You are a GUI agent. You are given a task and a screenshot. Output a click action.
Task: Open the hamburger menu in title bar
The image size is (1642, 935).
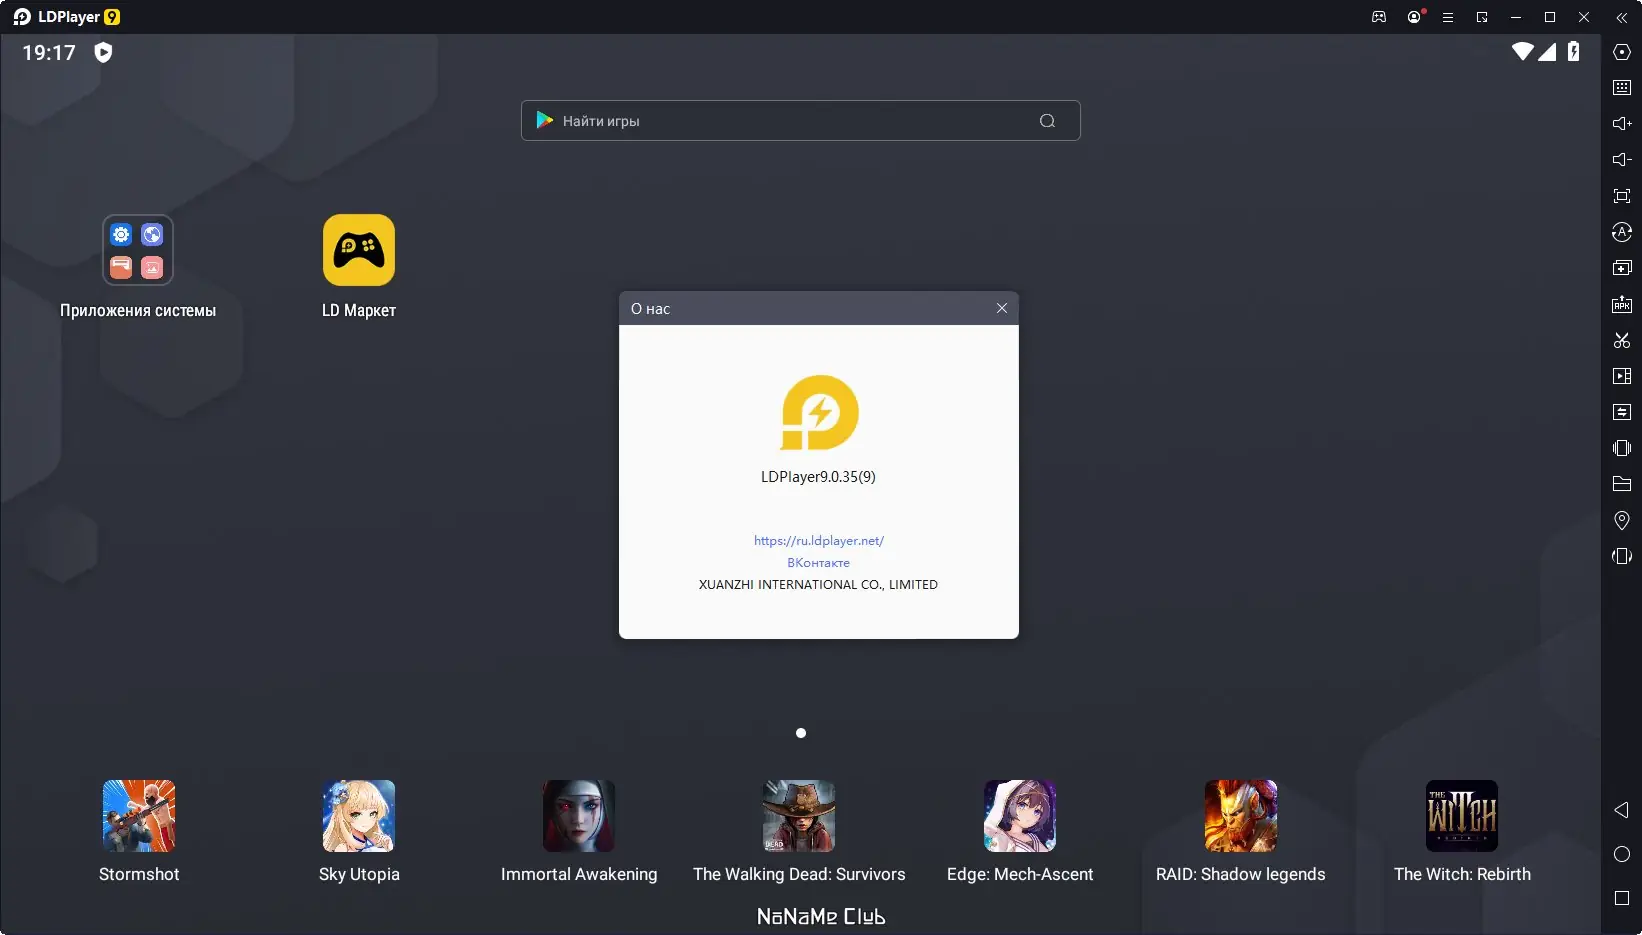pyautogui.click(x=1447, y=17)
